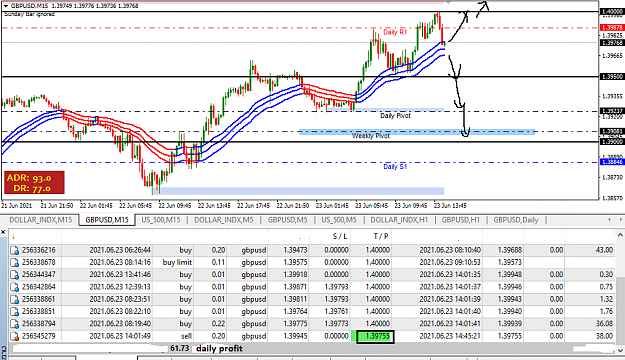Click the red ADR 93.0 DR 77.0 box
This screenshot has width=625, height=360.
pos(34,183)
